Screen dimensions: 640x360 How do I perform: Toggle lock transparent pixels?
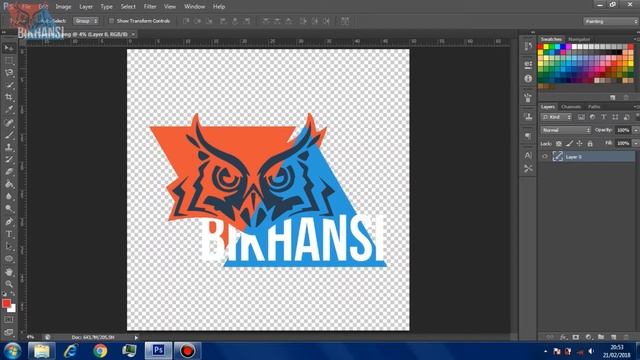(559, 144)
